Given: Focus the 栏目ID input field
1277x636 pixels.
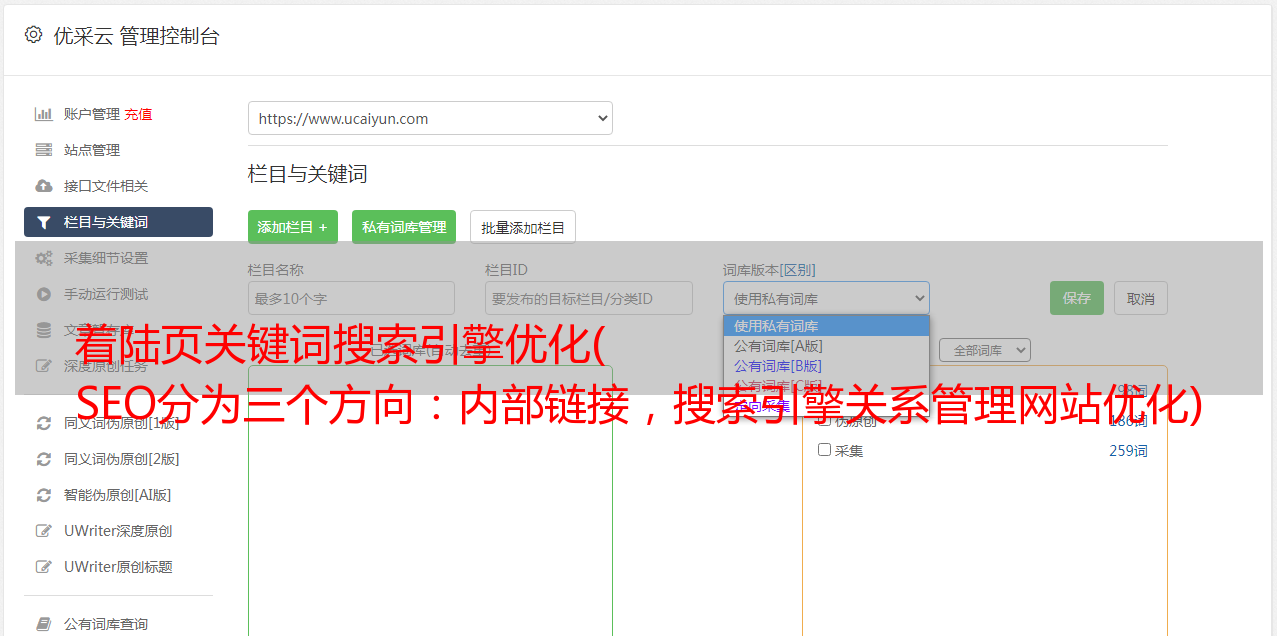Looking at the screenshot, I should click(x=589, y=298).
